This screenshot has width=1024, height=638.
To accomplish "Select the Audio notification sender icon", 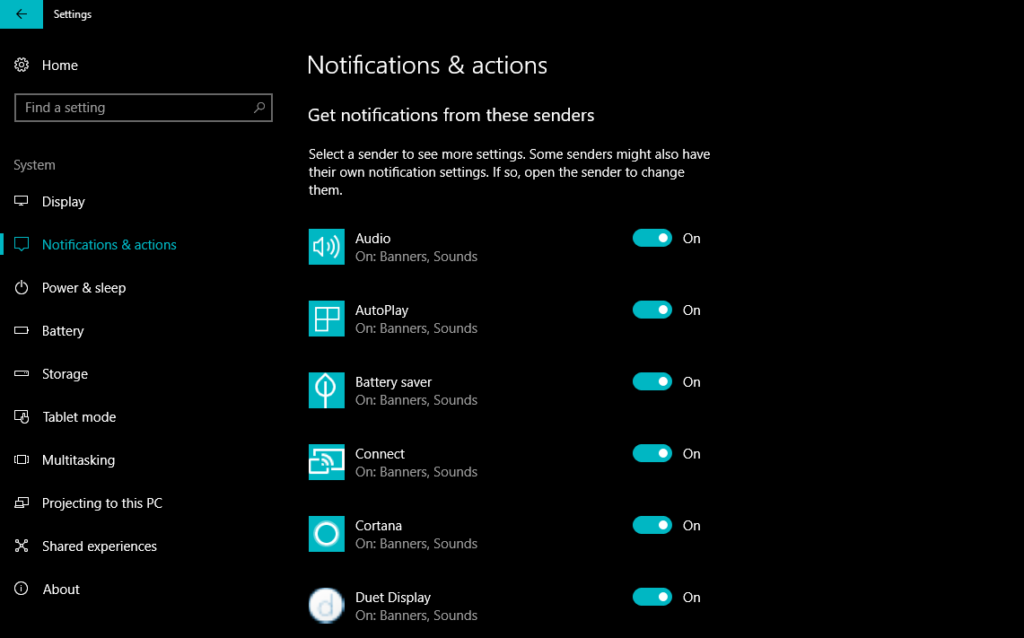I will [326, 245].
